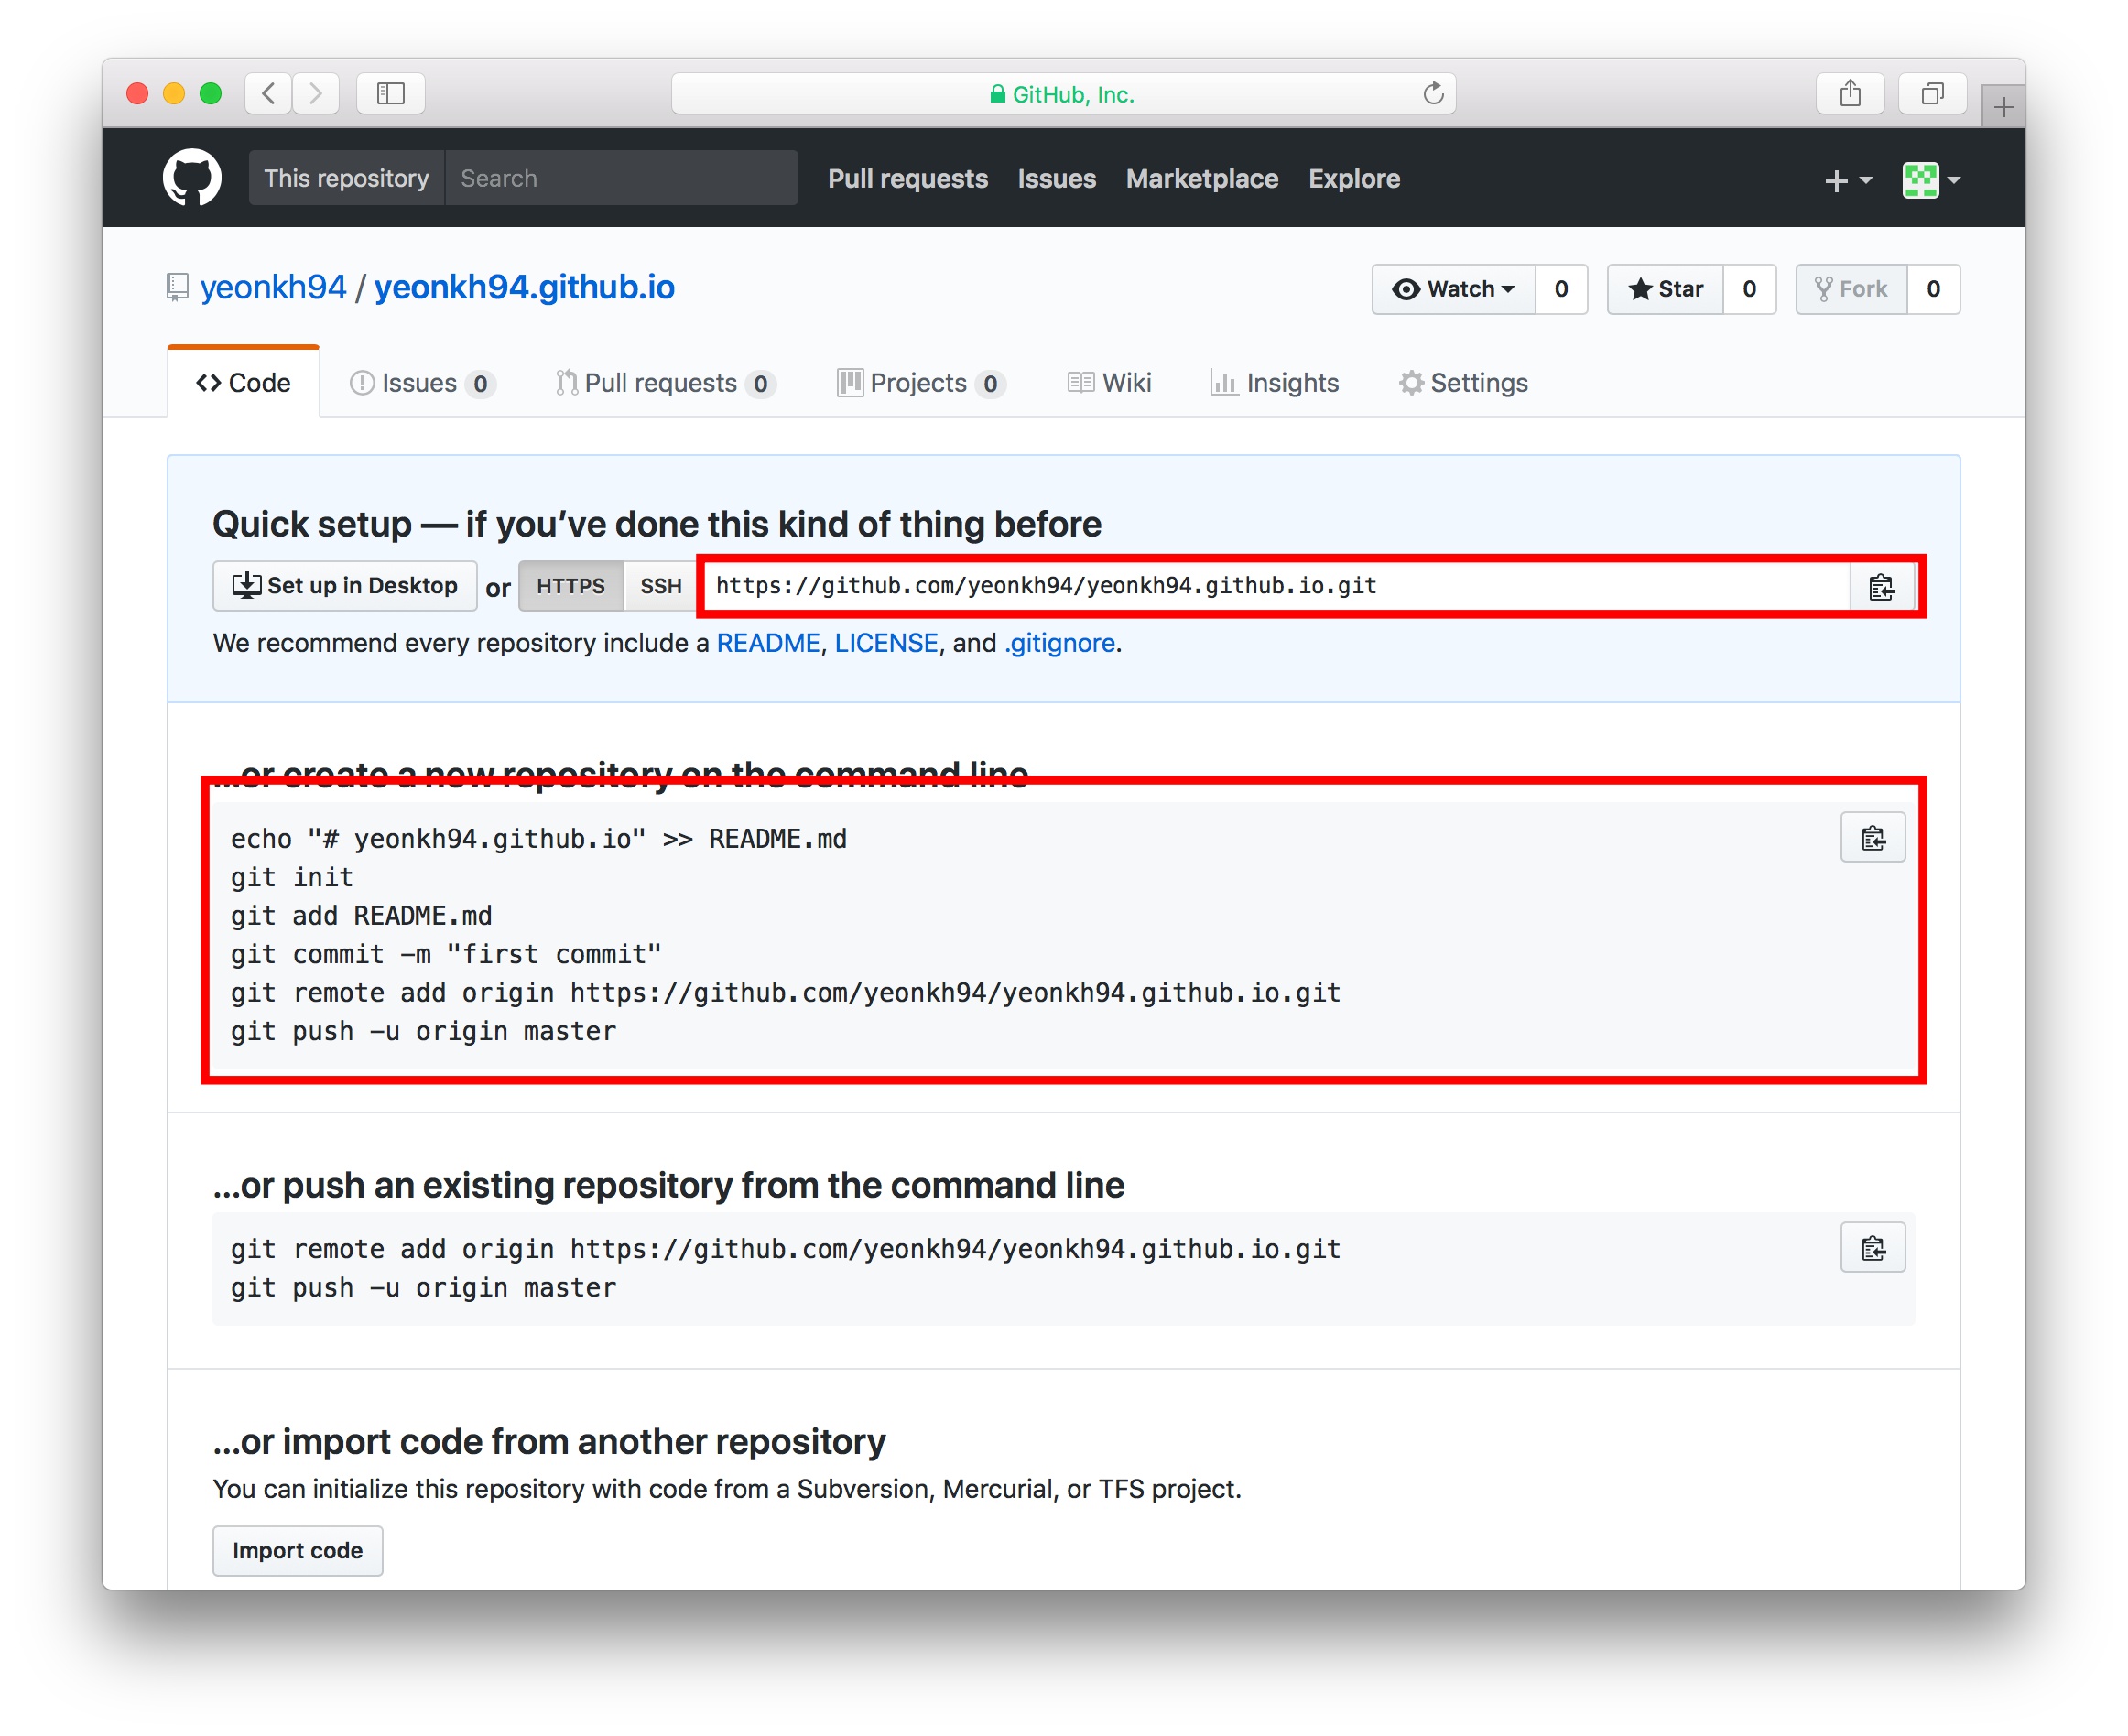This screenshot has height=1736, width=2128.
Task: Open the .gitignore recommendation link
Action: [1059, 643]
